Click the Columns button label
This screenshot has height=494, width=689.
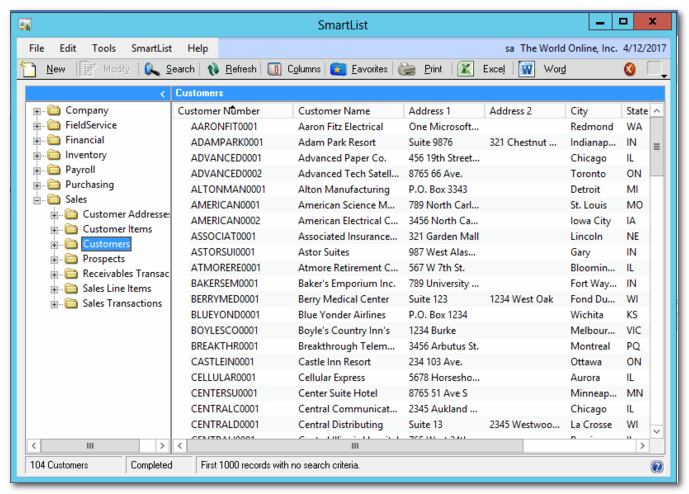[x=304, y=69]
